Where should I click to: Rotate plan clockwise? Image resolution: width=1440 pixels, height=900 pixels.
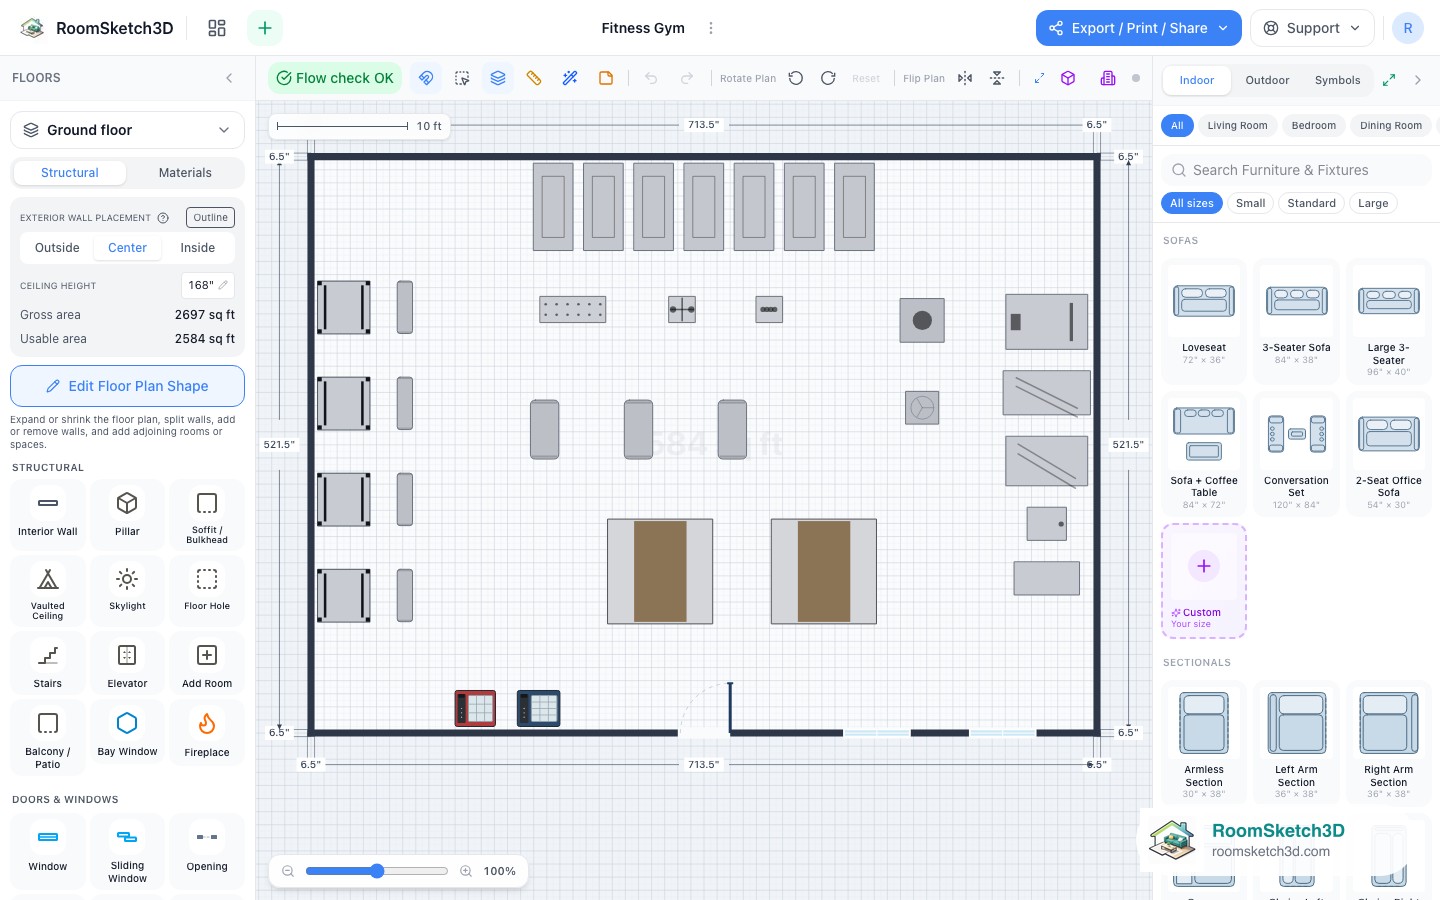tap(828, 78)
